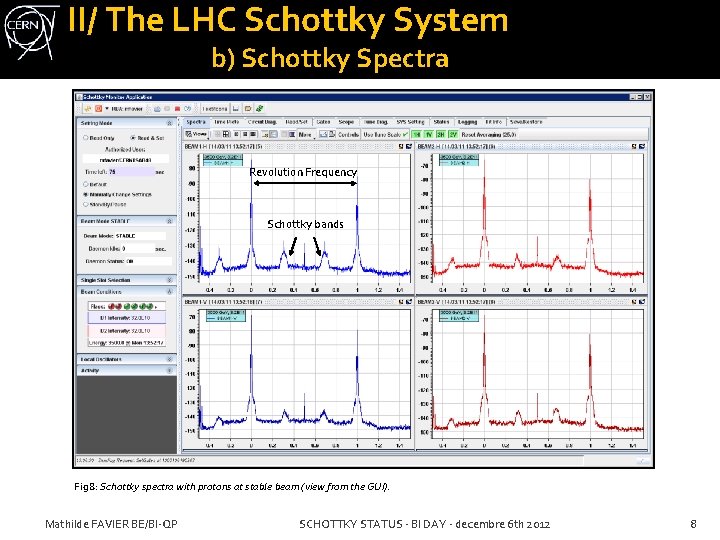
Task: Expand the Activity panel
Action: point(169,371)
